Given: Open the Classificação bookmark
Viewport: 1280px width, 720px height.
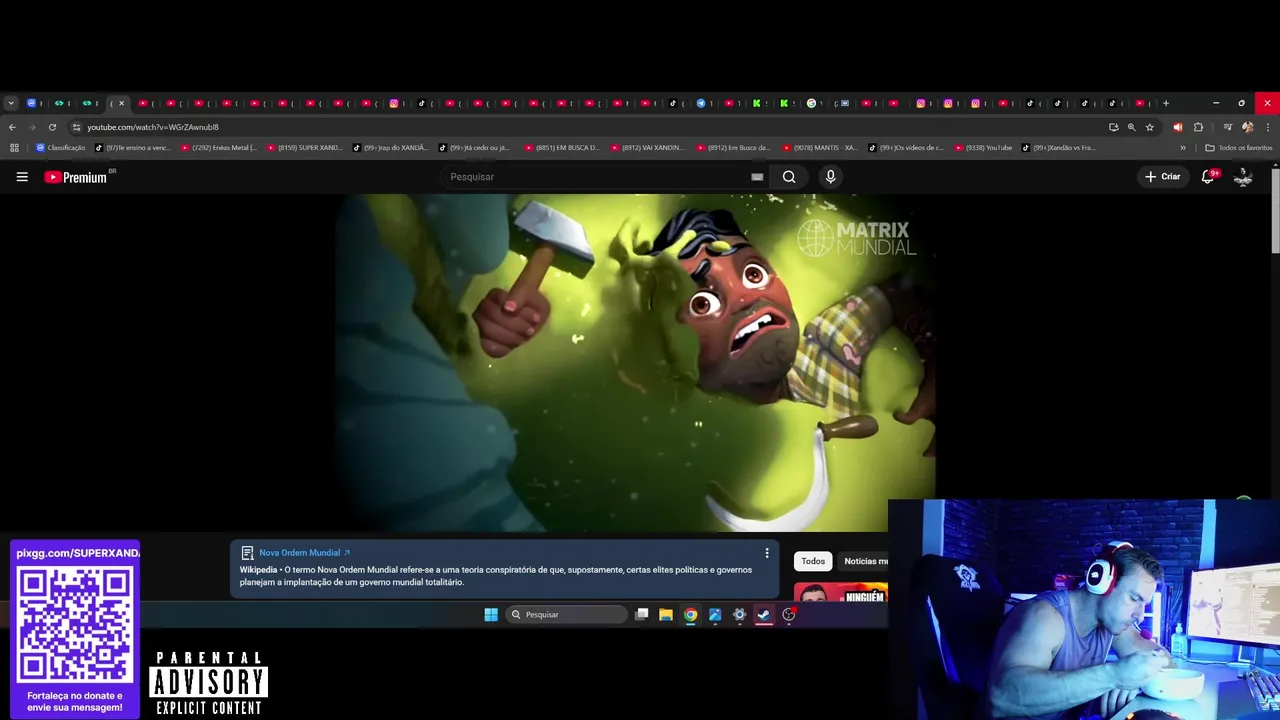Looking at the screenshot, I should point(60,148).
